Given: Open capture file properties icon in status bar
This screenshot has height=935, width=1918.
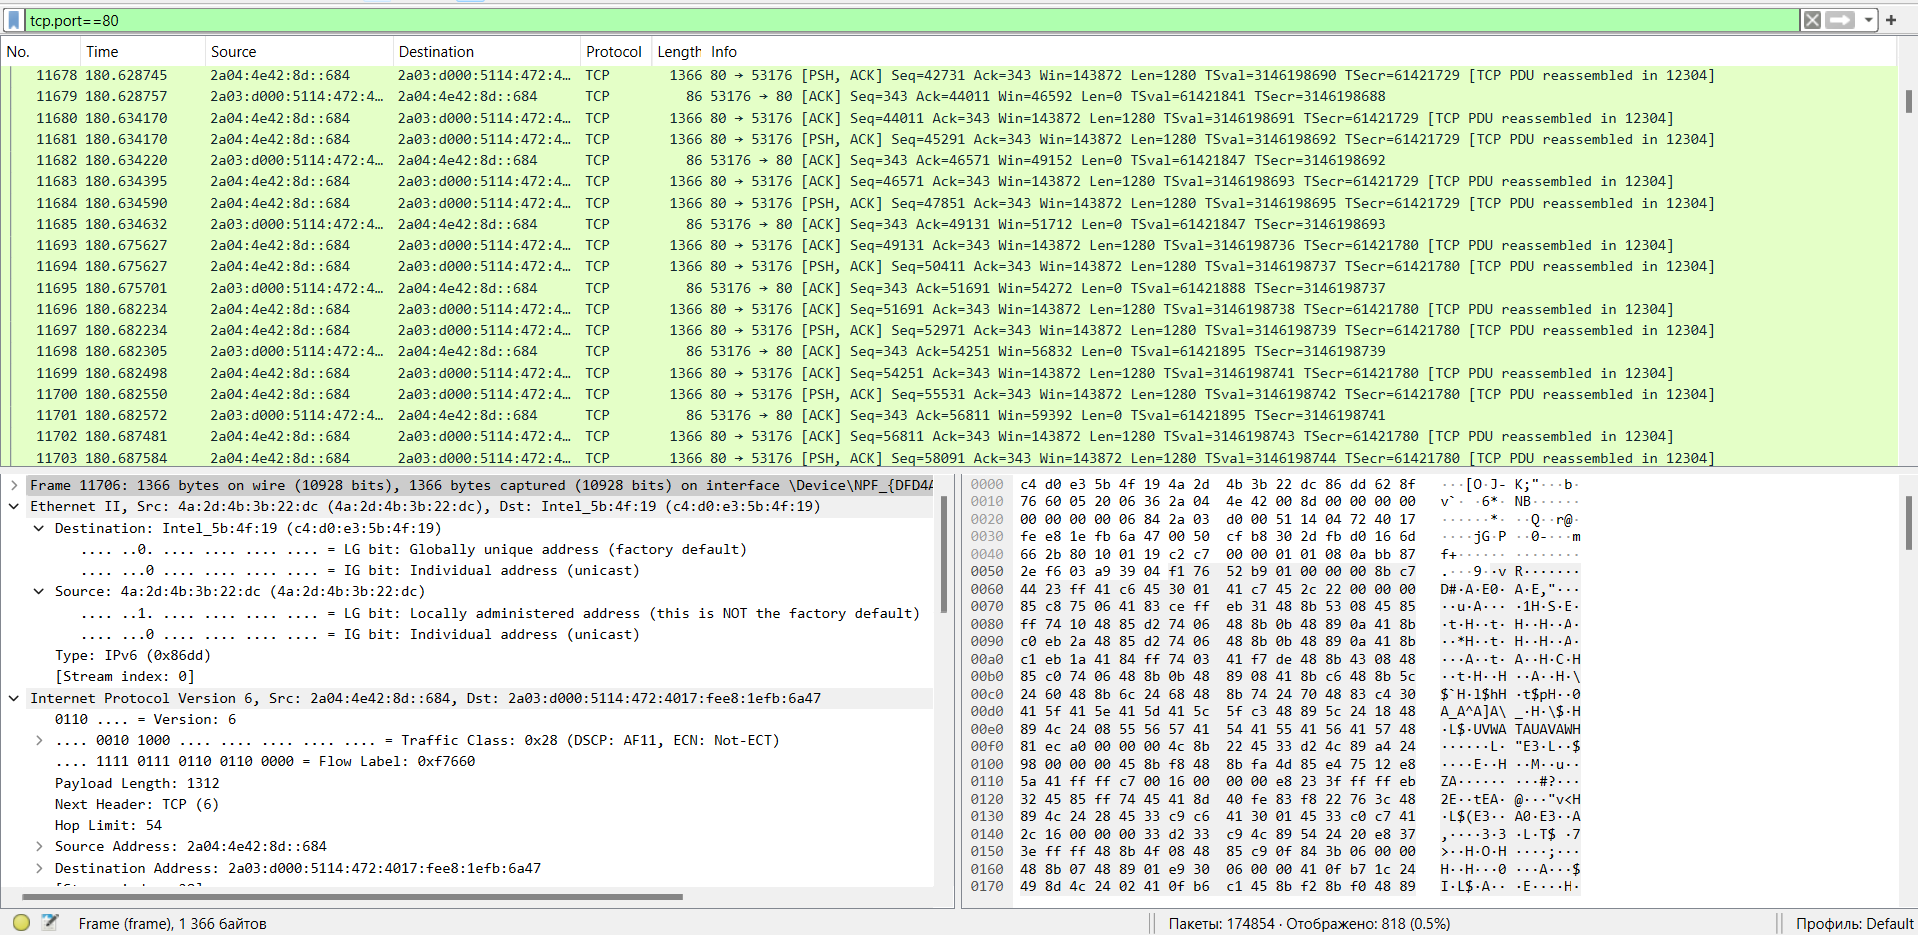Looking at the screenshot, I should (x=50, y=922).
